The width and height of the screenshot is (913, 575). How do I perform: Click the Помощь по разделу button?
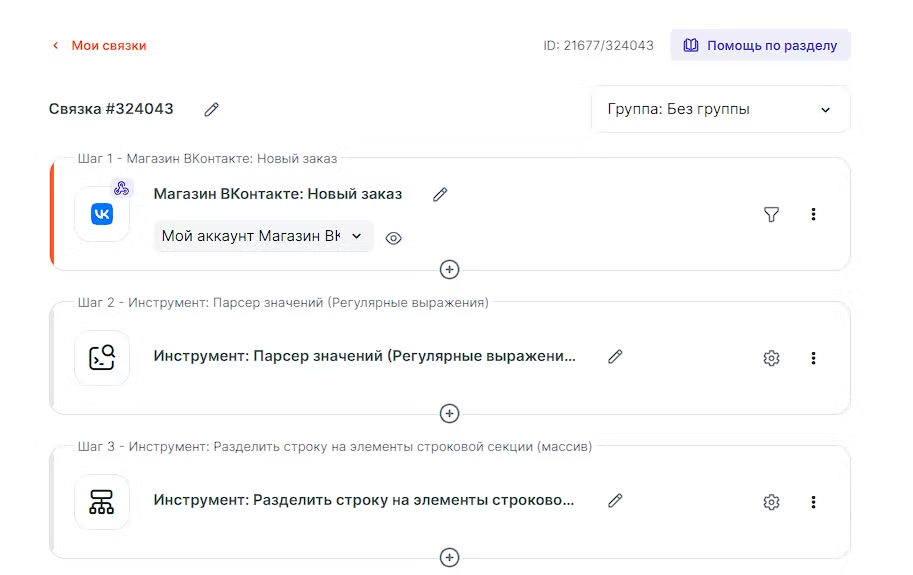(x=760, y=46)
